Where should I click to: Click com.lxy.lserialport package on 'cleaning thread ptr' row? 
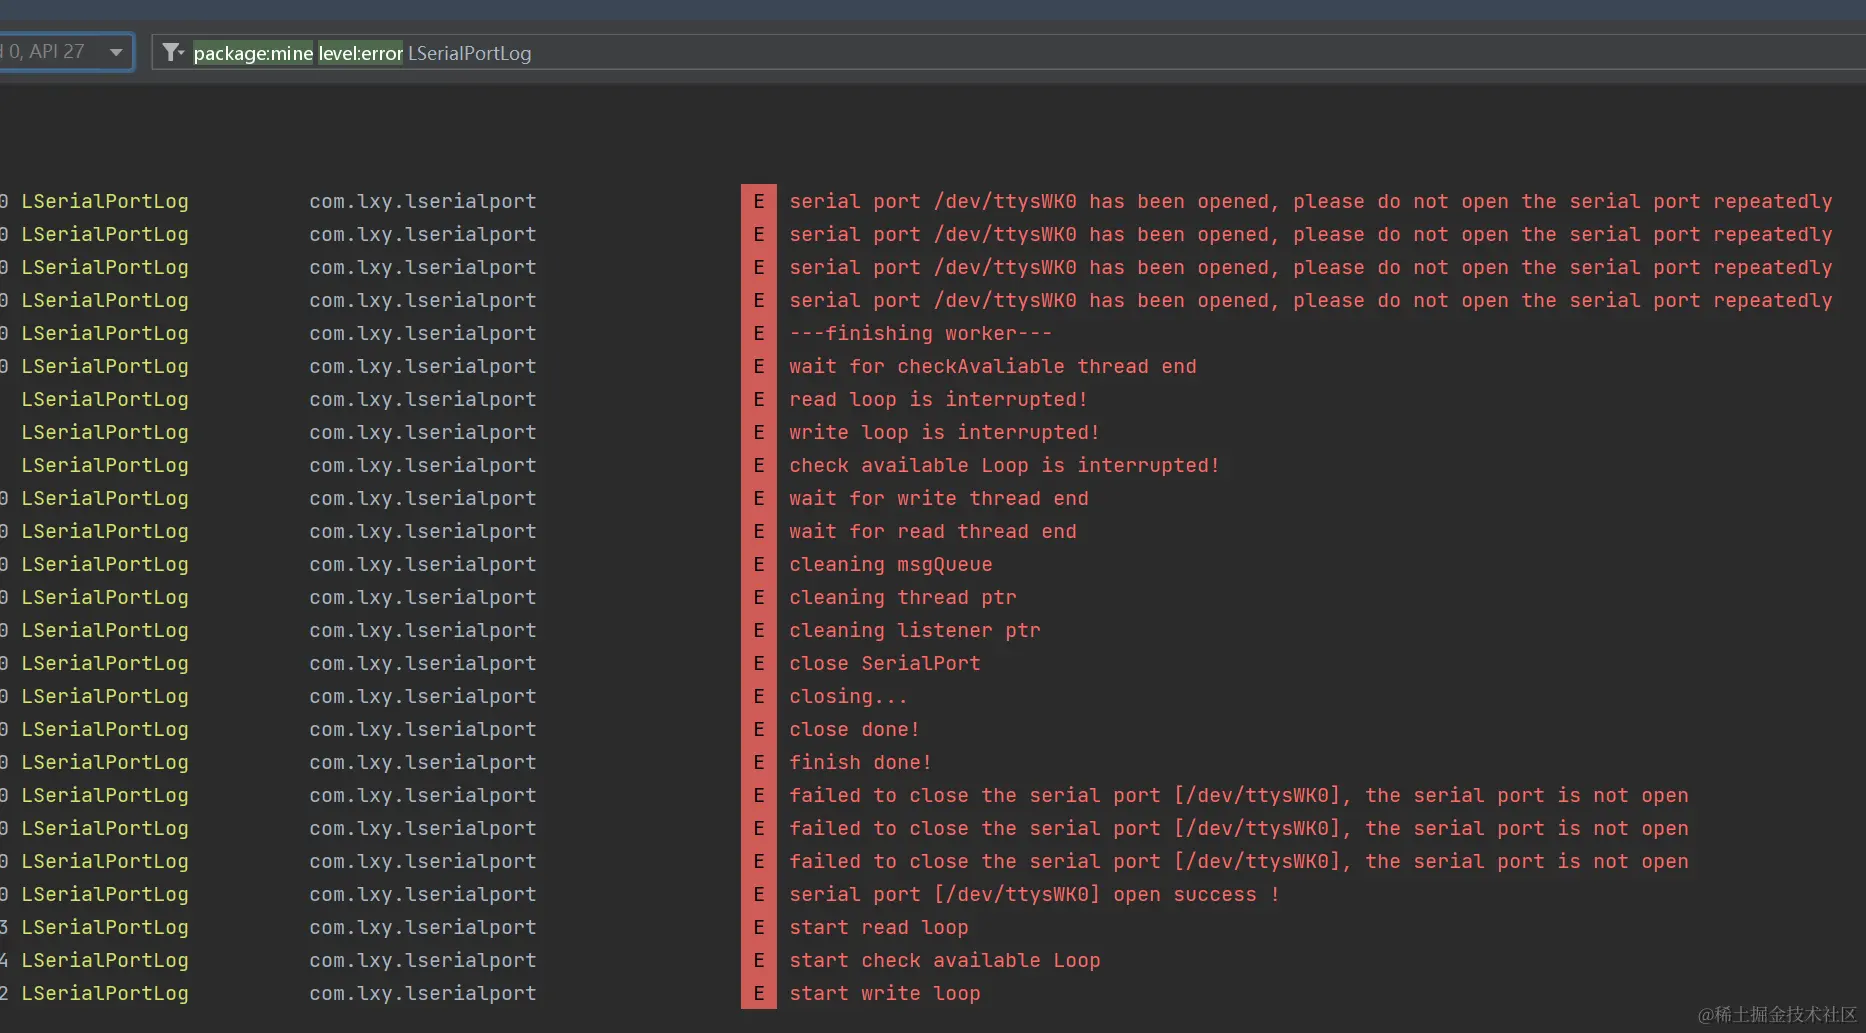point(423,597)
